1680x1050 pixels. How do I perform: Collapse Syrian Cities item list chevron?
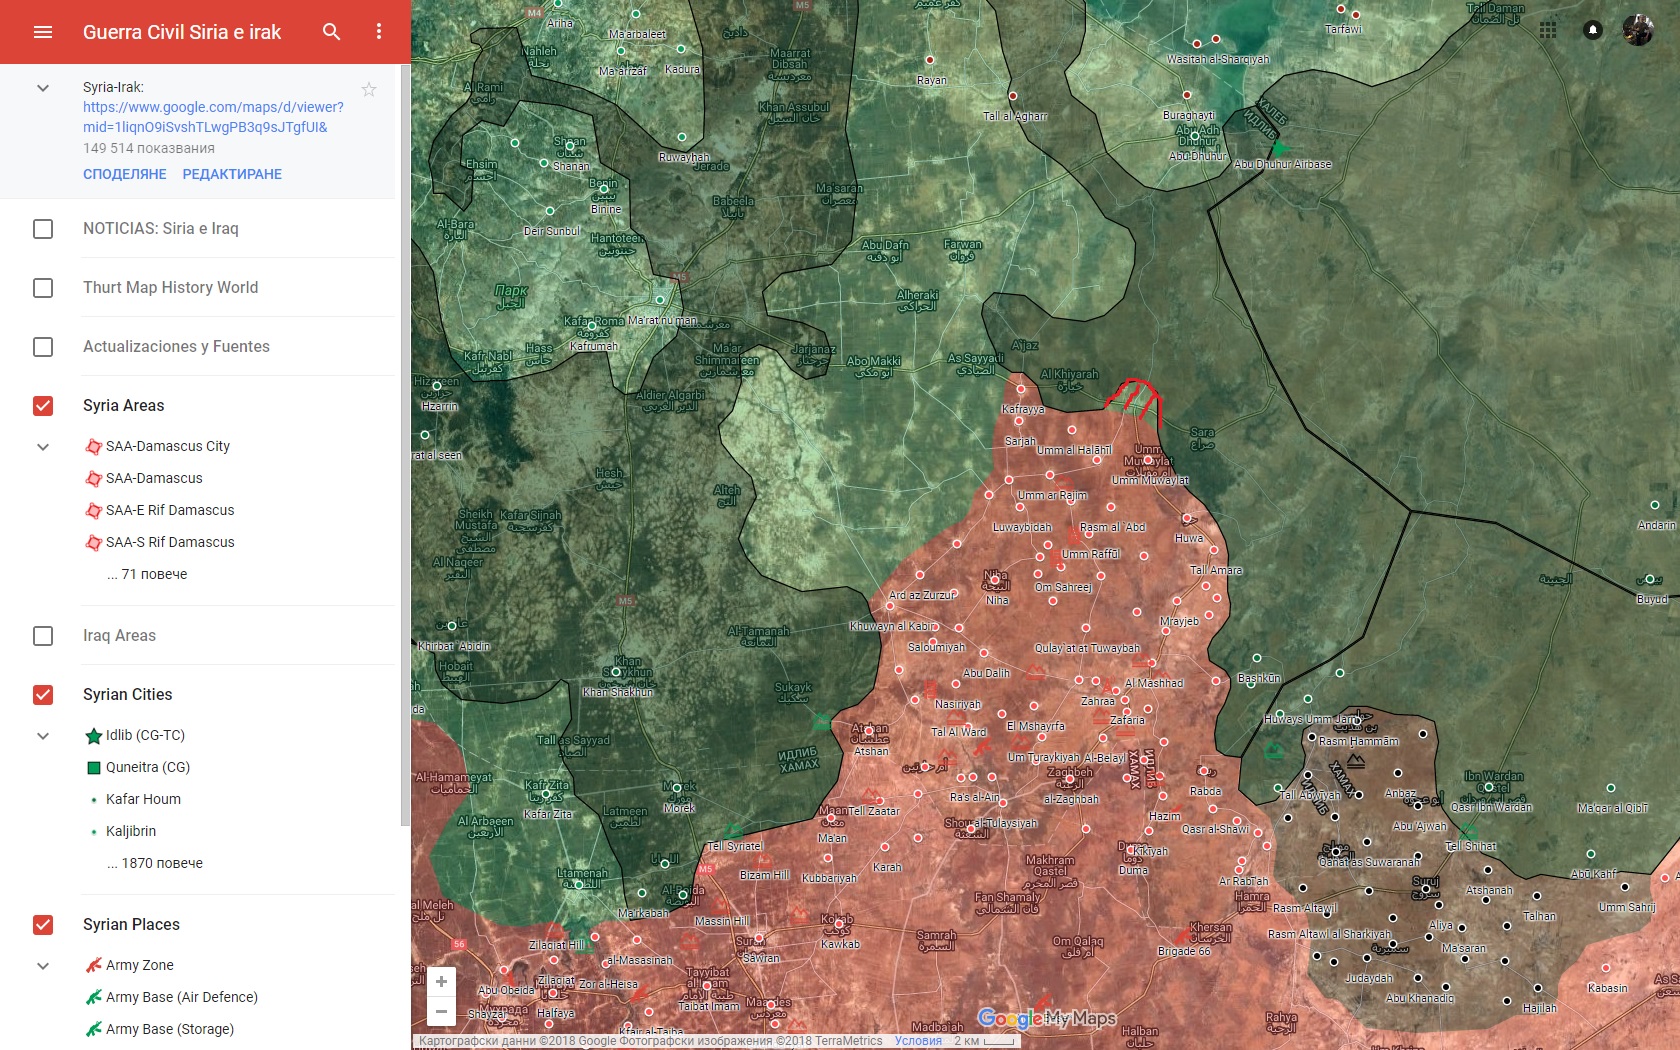(43, 736)
